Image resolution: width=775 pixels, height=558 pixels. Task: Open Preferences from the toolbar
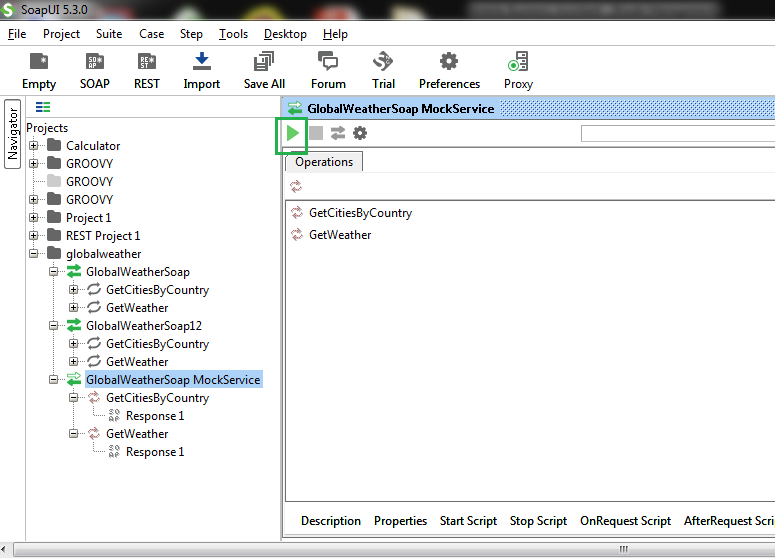click(x=449, y=71)
